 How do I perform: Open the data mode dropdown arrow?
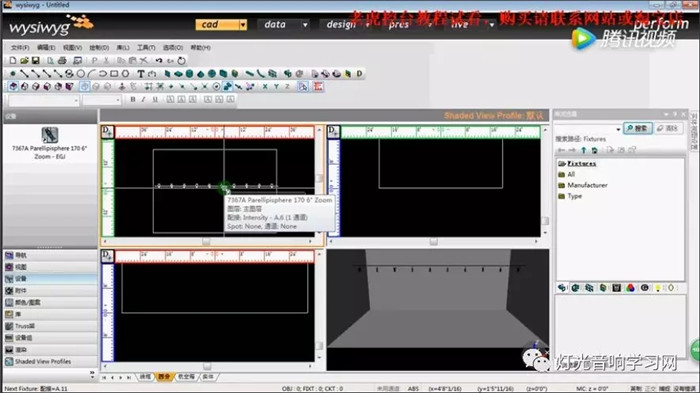(305, 25)
